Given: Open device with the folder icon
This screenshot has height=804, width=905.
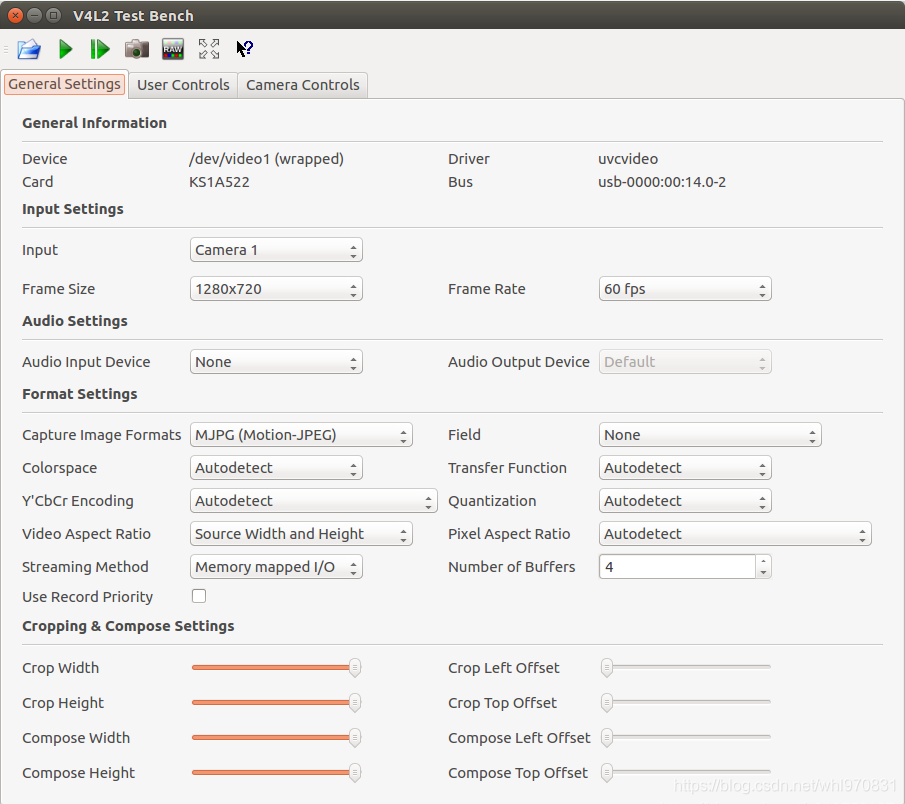Looking at the screenshot, I should [29, 49].
